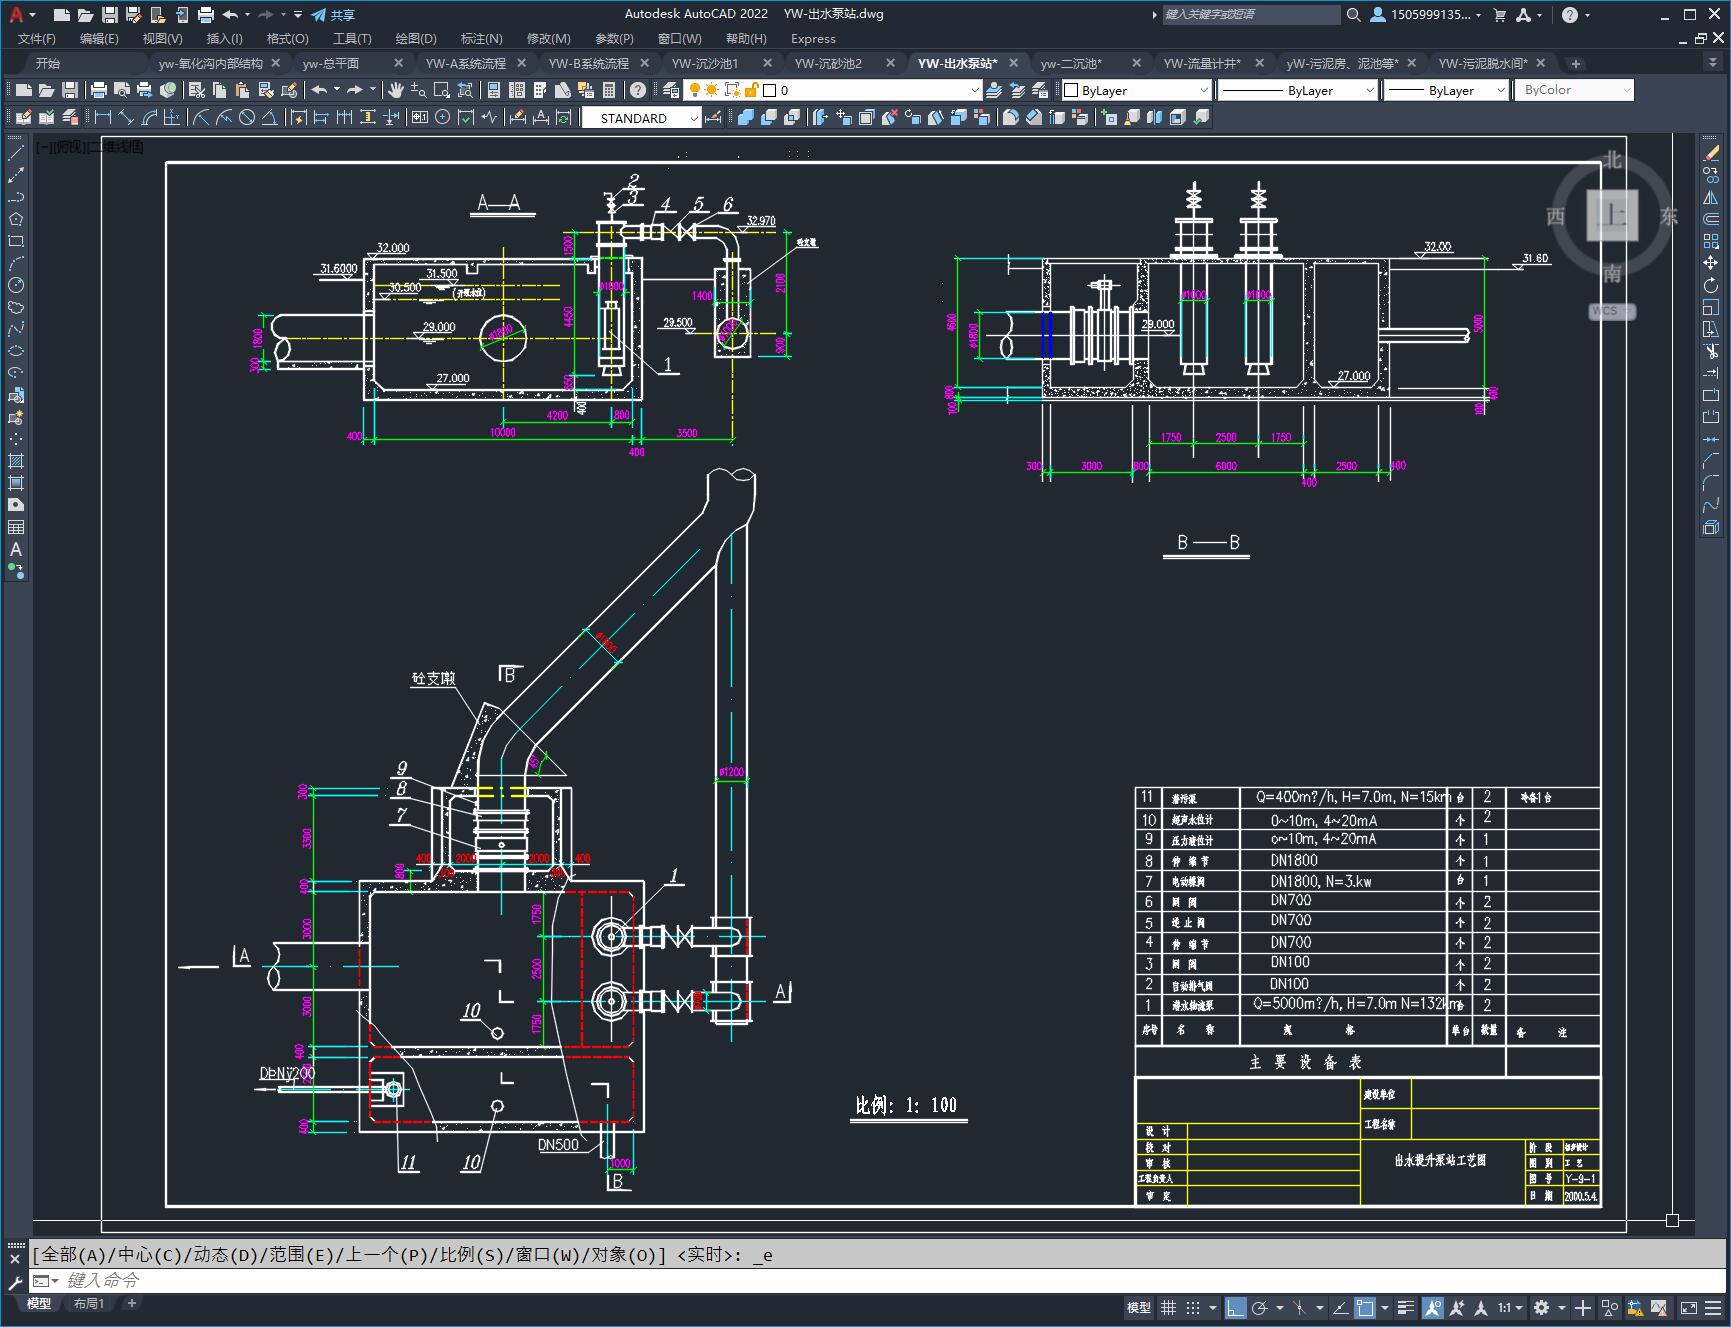Open the 绘图(D) menu

click(x=416, y=38)
